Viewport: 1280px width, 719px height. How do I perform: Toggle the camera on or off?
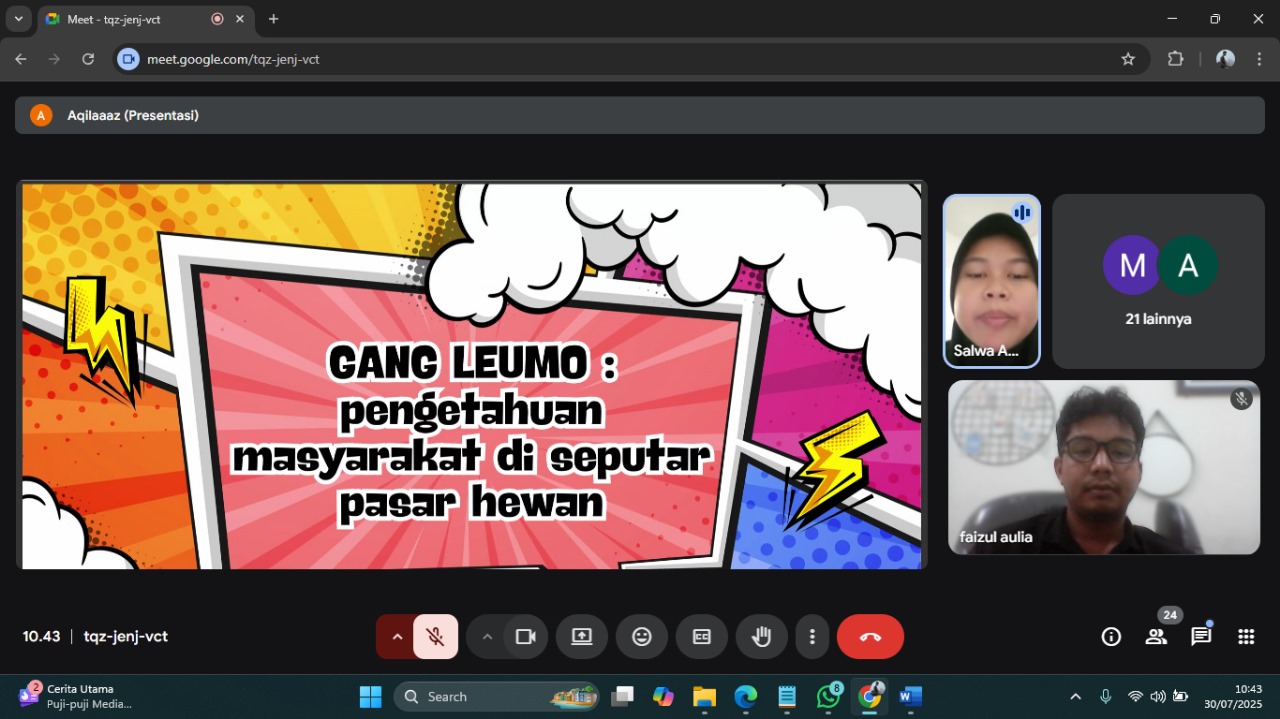(x=525, y=637)
